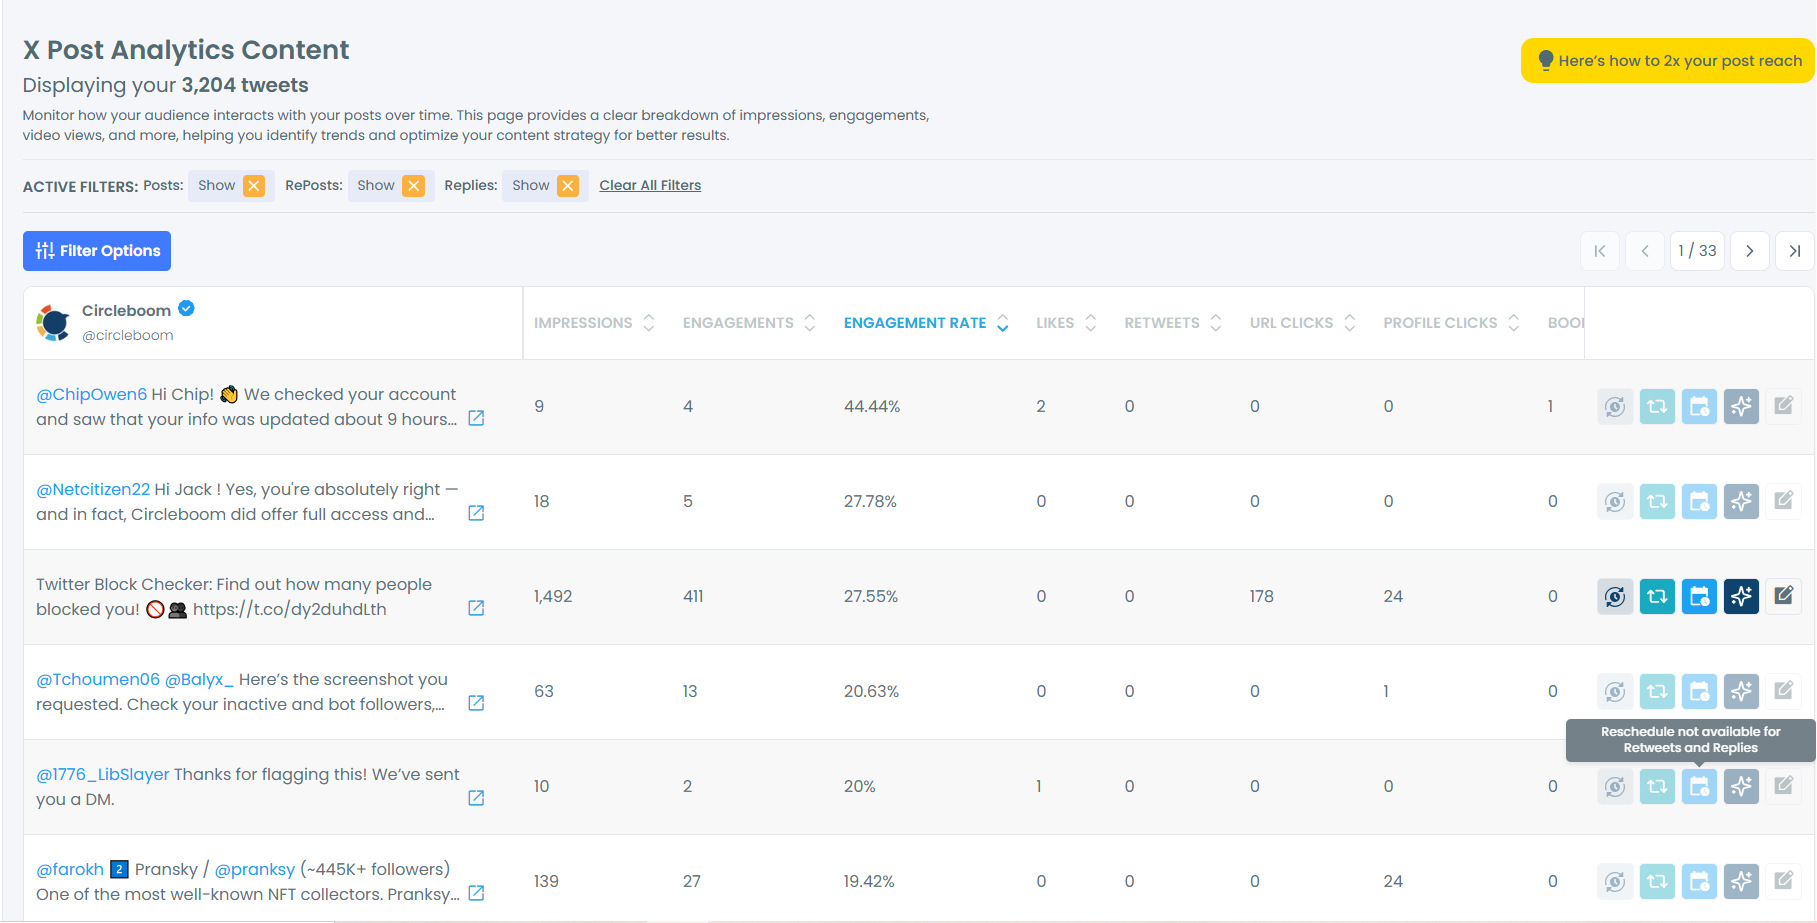Click AI sparkle icon in @Tchoumen06 row
The width and height of the screenshot is (1817, 923).
tap(1741, 691)
